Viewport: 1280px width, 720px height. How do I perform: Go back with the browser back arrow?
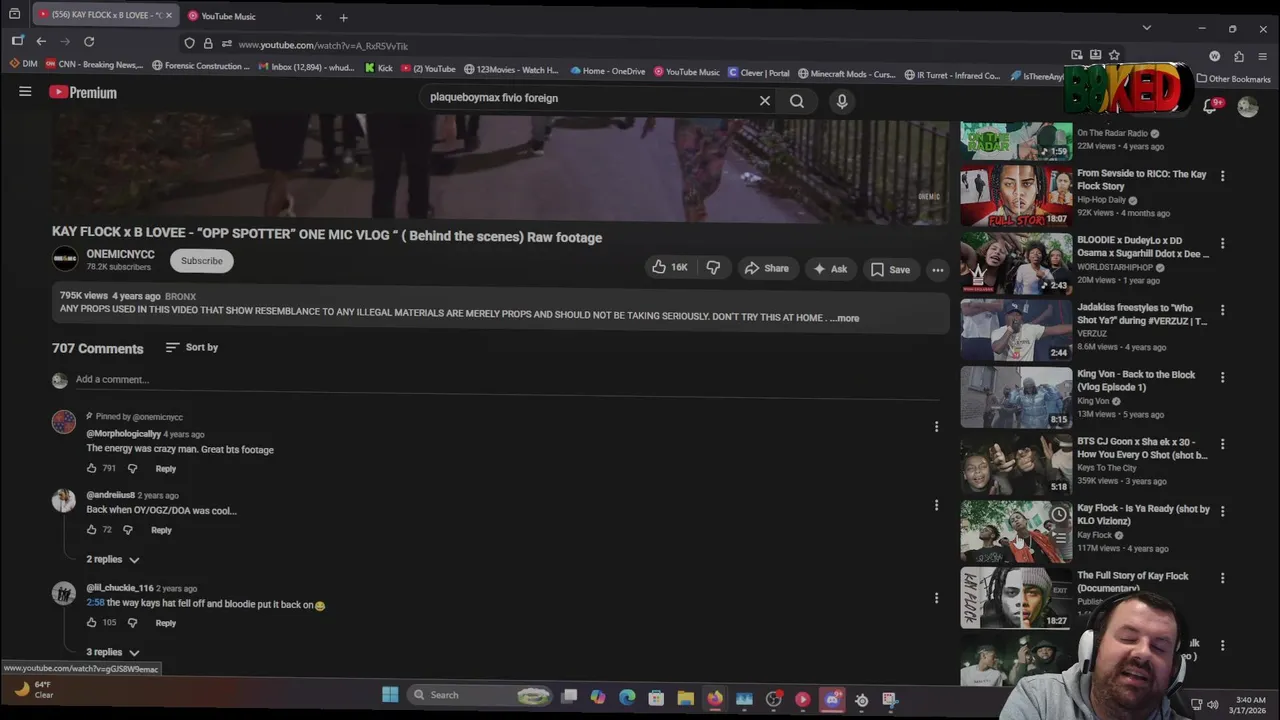[41, 41]
